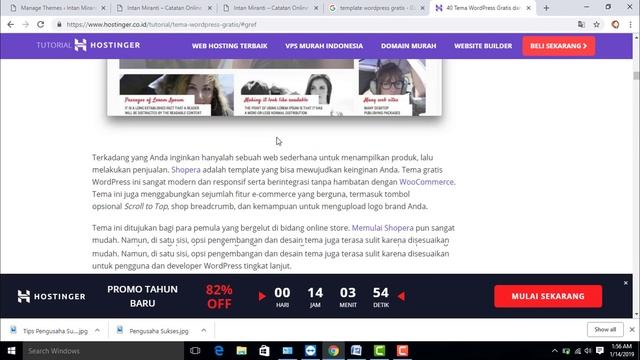Screen dimensions: 640x360
Task: Dismiss the promo banner with the X
Action: point(626,283)
